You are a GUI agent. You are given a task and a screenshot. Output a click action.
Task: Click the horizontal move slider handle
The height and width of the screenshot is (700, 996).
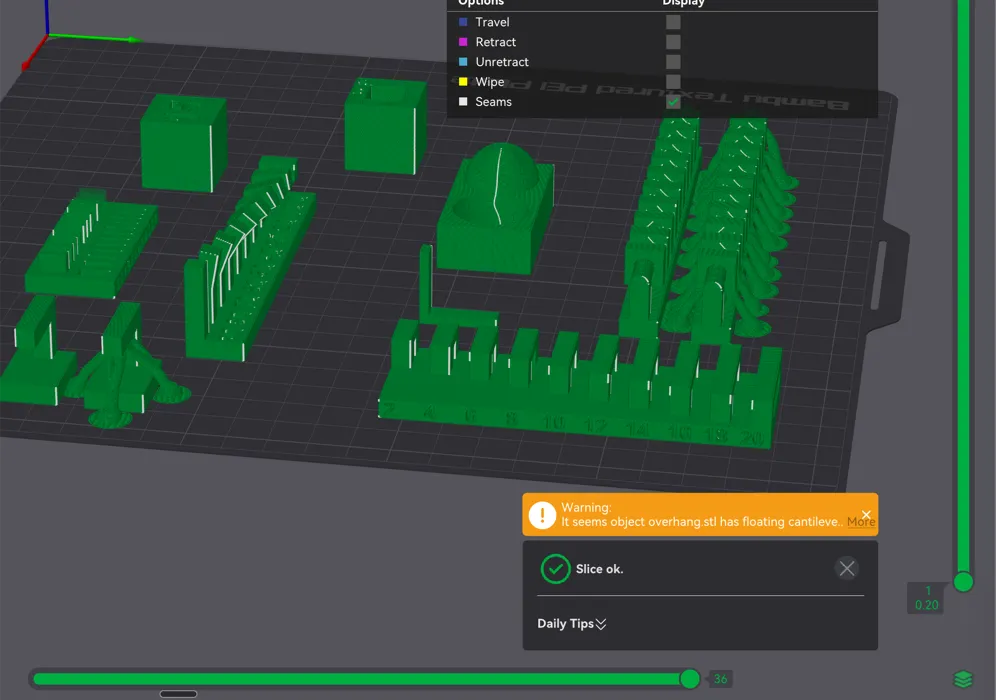690,678
